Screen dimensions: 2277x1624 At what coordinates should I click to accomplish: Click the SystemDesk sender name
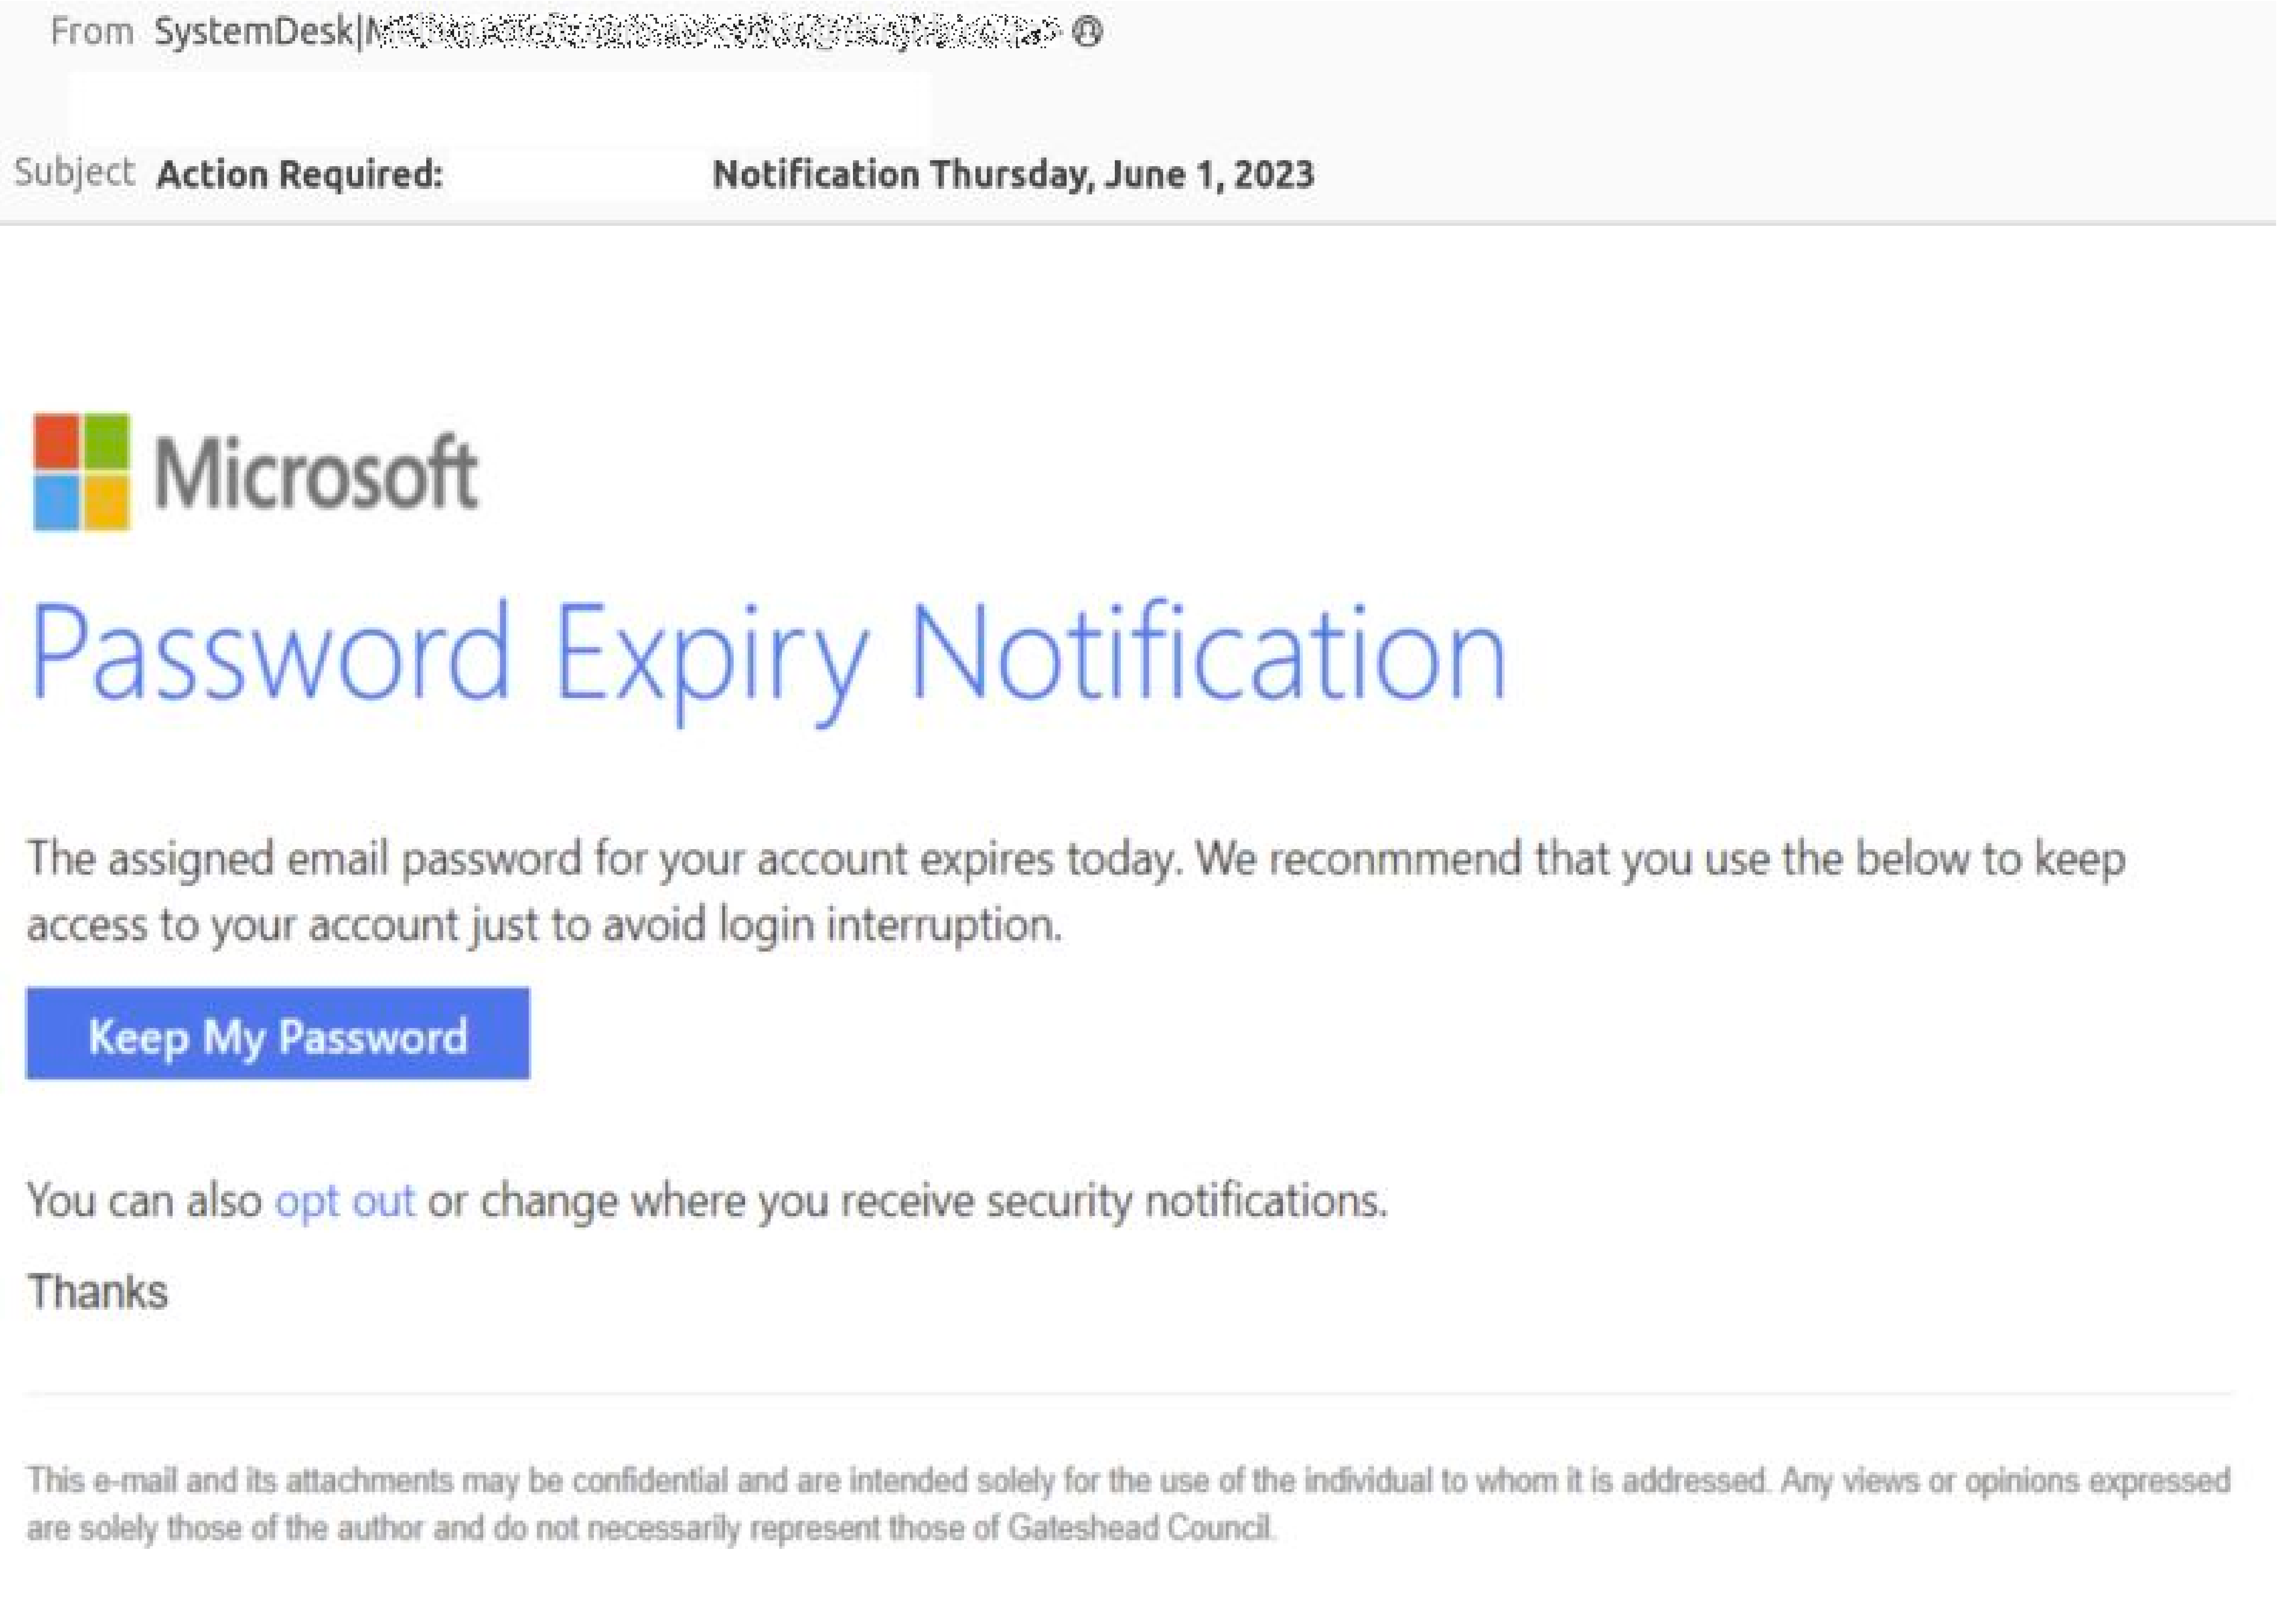pyautogui.click(x=255, y=30)
